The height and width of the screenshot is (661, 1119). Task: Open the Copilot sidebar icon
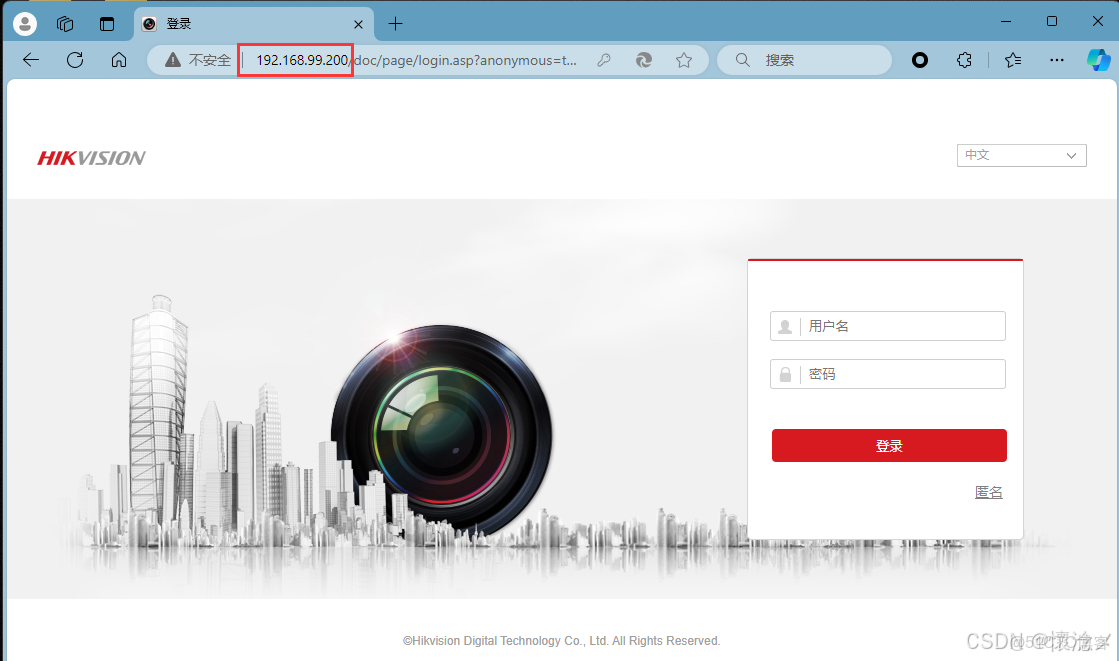point(1099,60)
